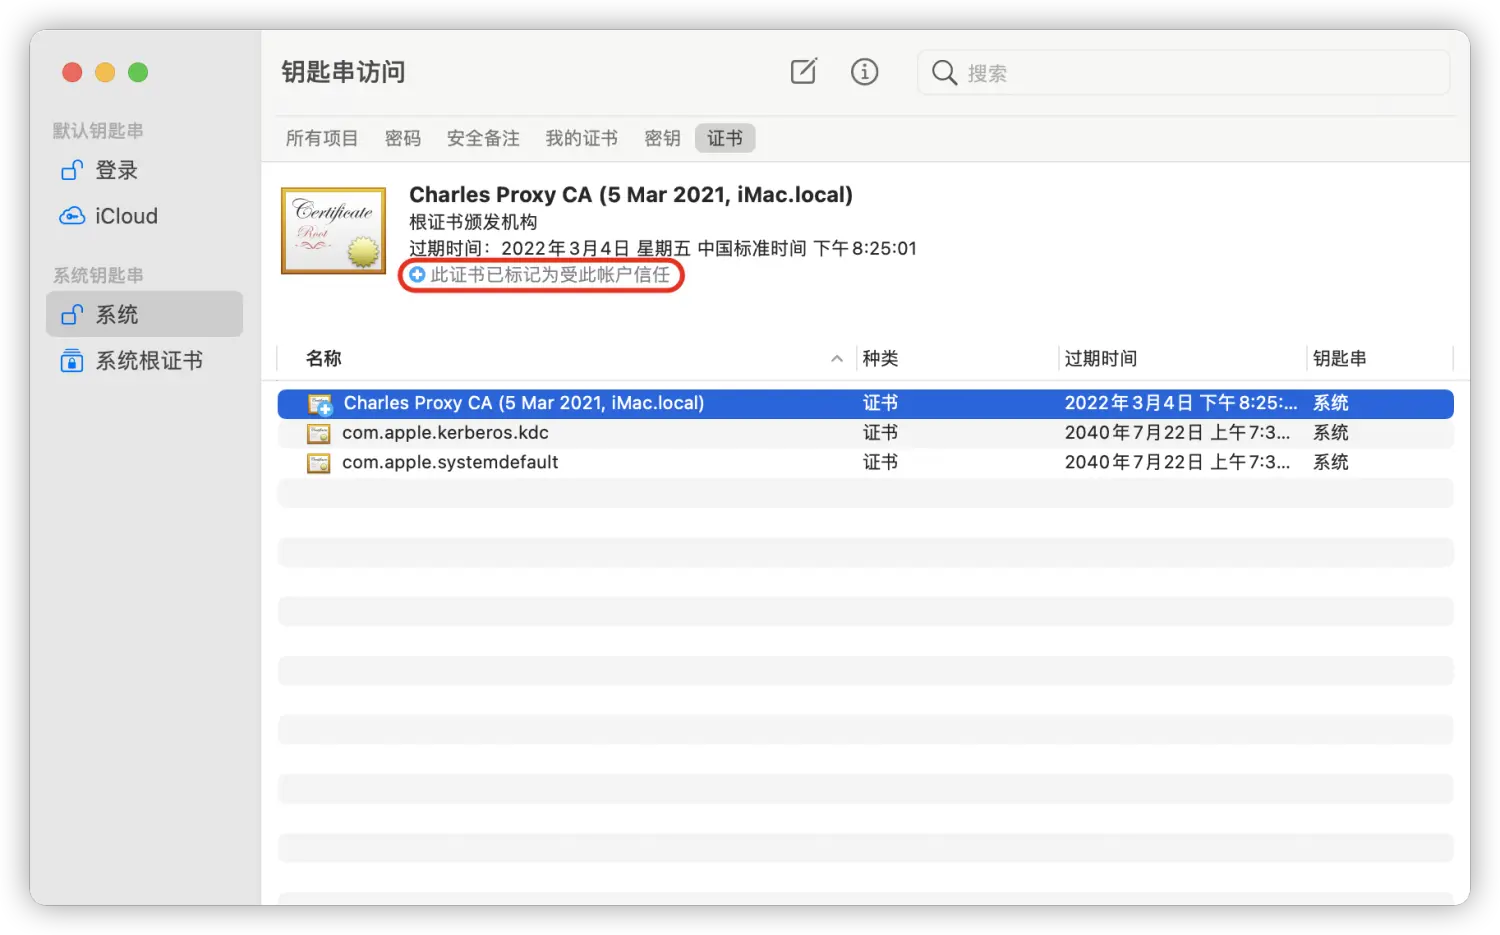
Task: Click the 此证书已标记为受此帐户信任 text
Action: [550, 274]
